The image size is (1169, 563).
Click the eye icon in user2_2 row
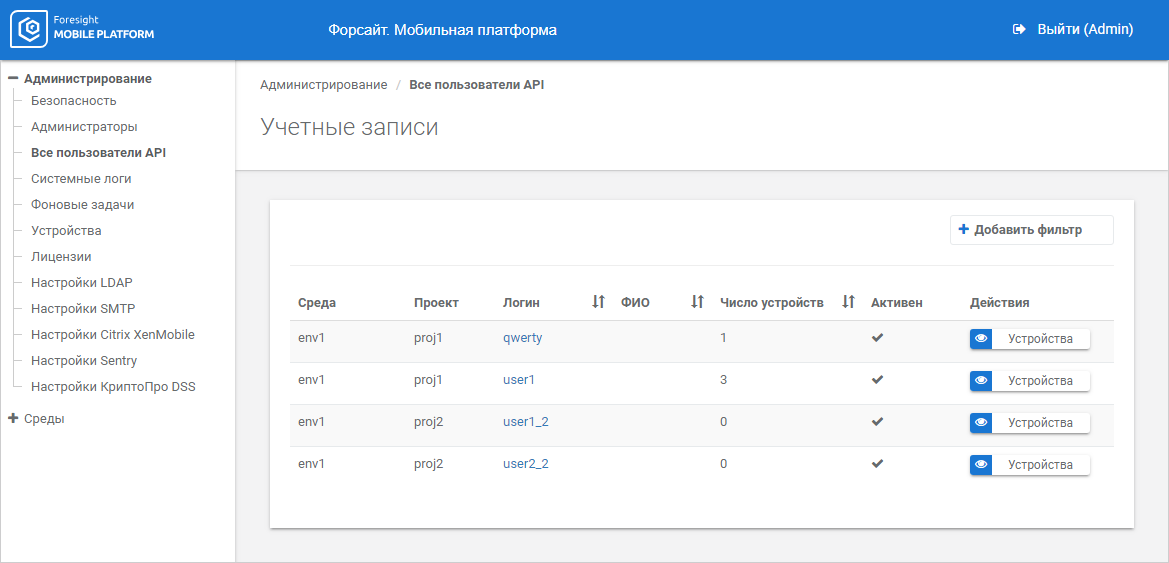coord(981,465)
